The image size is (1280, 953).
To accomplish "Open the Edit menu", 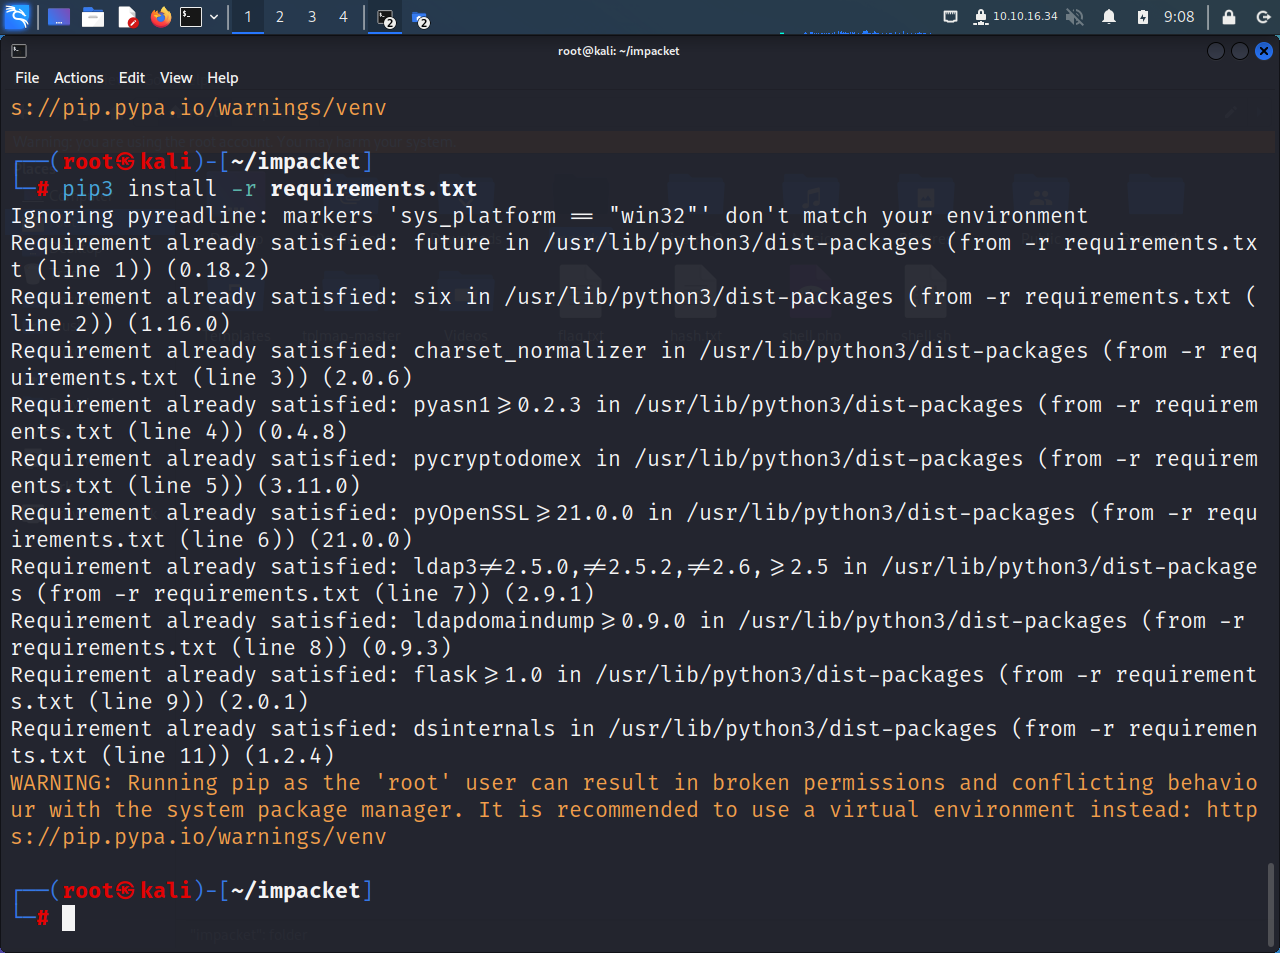I will pos(132,78).
